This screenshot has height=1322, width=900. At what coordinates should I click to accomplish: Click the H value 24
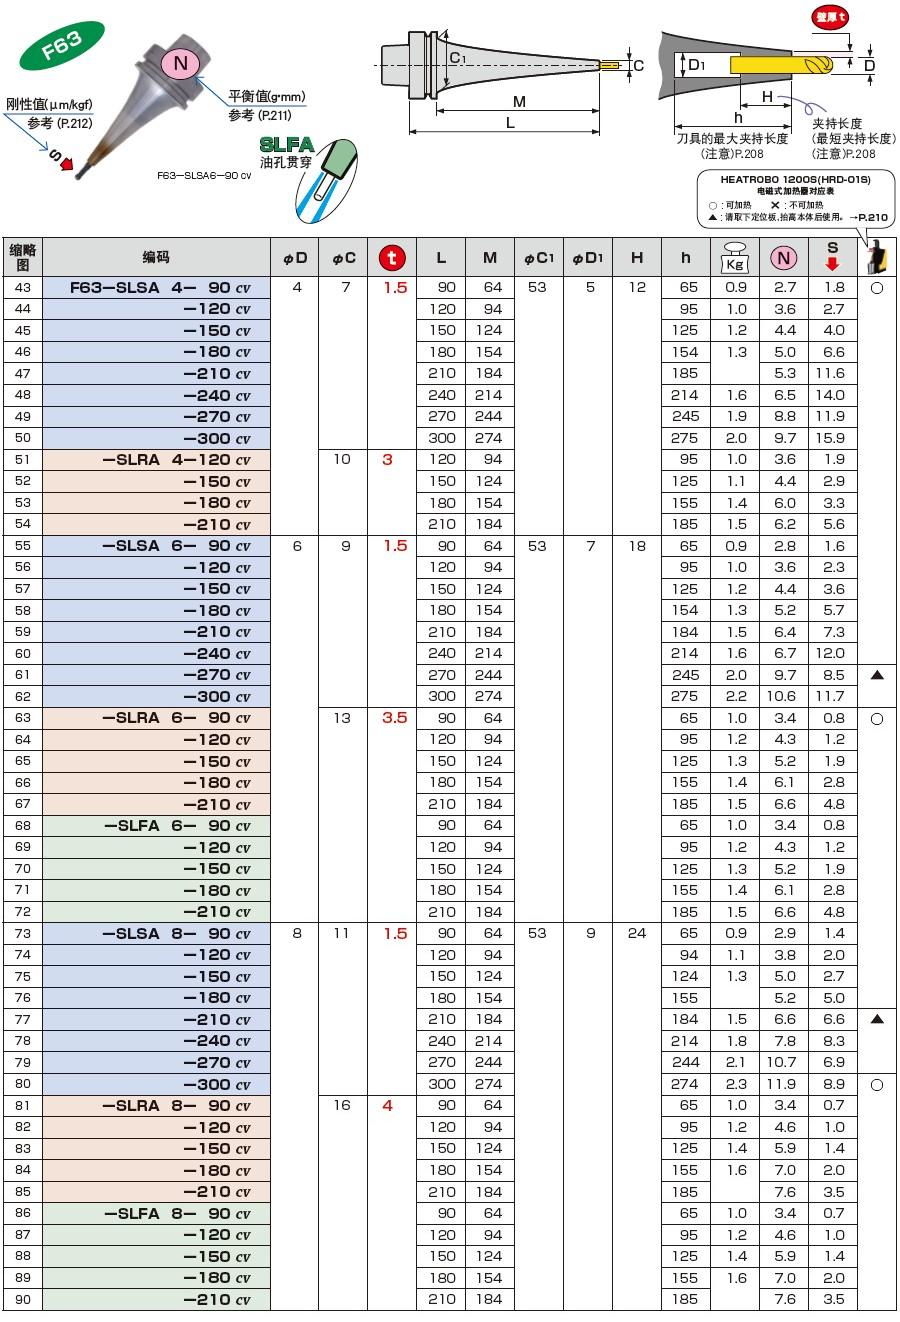tap(637, 933)
